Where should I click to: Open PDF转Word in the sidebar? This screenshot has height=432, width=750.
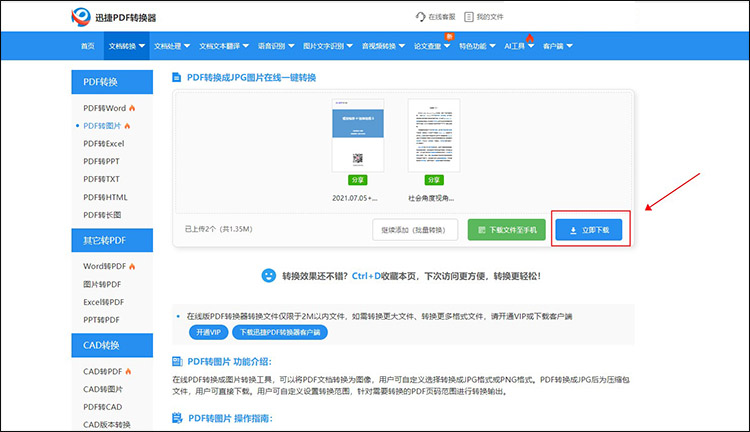pos(104,108)
